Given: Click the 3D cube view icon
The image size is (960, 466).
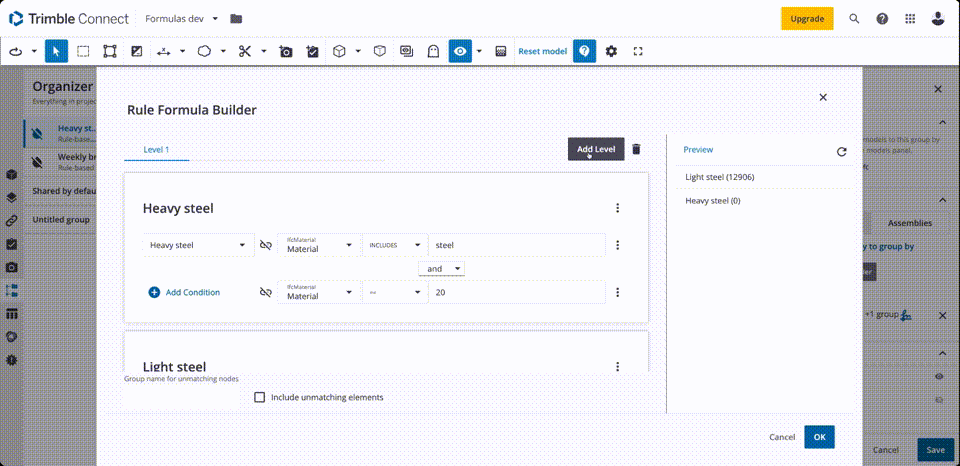Looking at the screenshot, I should pyautogui.click(x=339, y=51).
